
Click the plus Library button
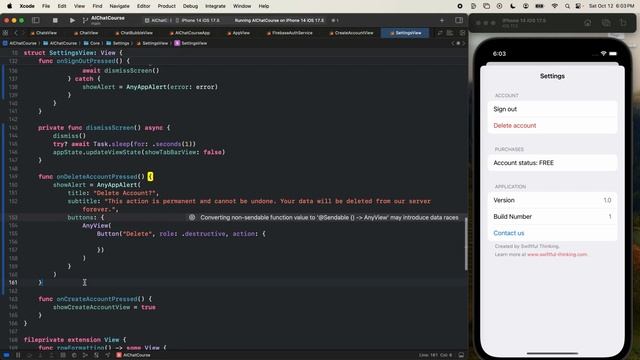point(442,20)
